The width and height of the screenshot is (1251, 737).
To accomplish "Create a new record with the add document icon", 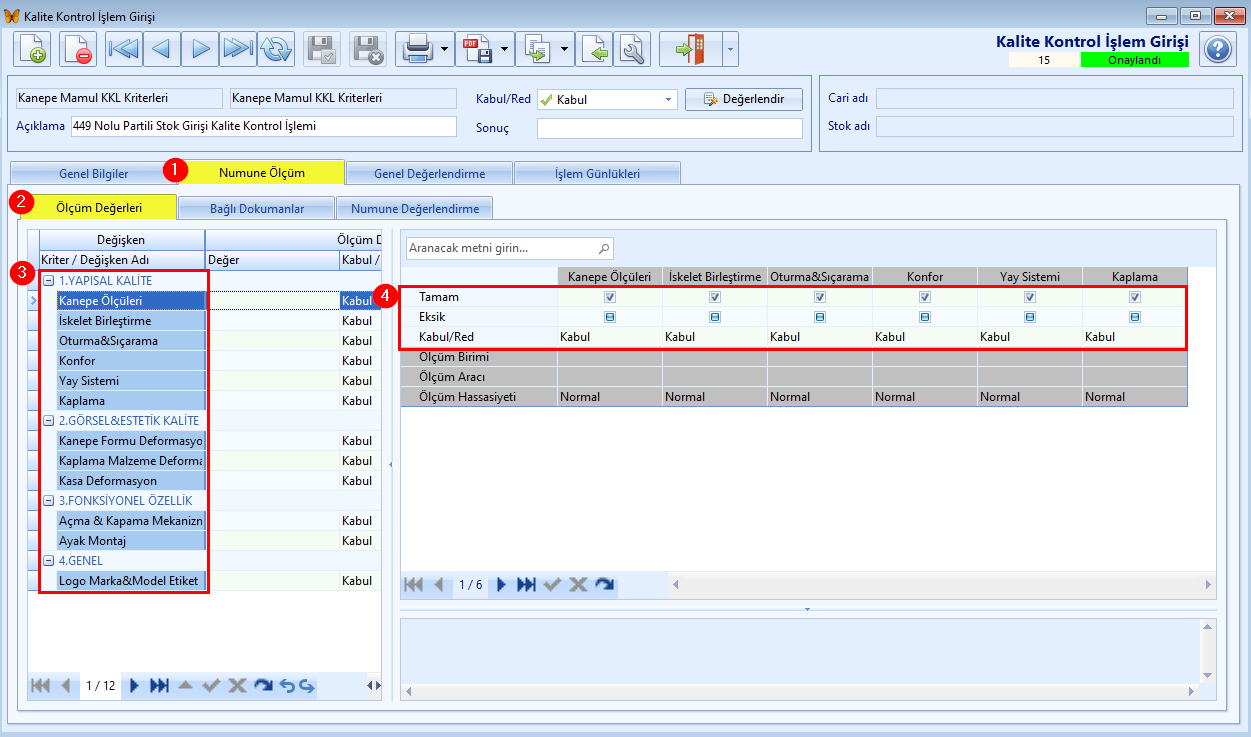I will tap(32, 49).
